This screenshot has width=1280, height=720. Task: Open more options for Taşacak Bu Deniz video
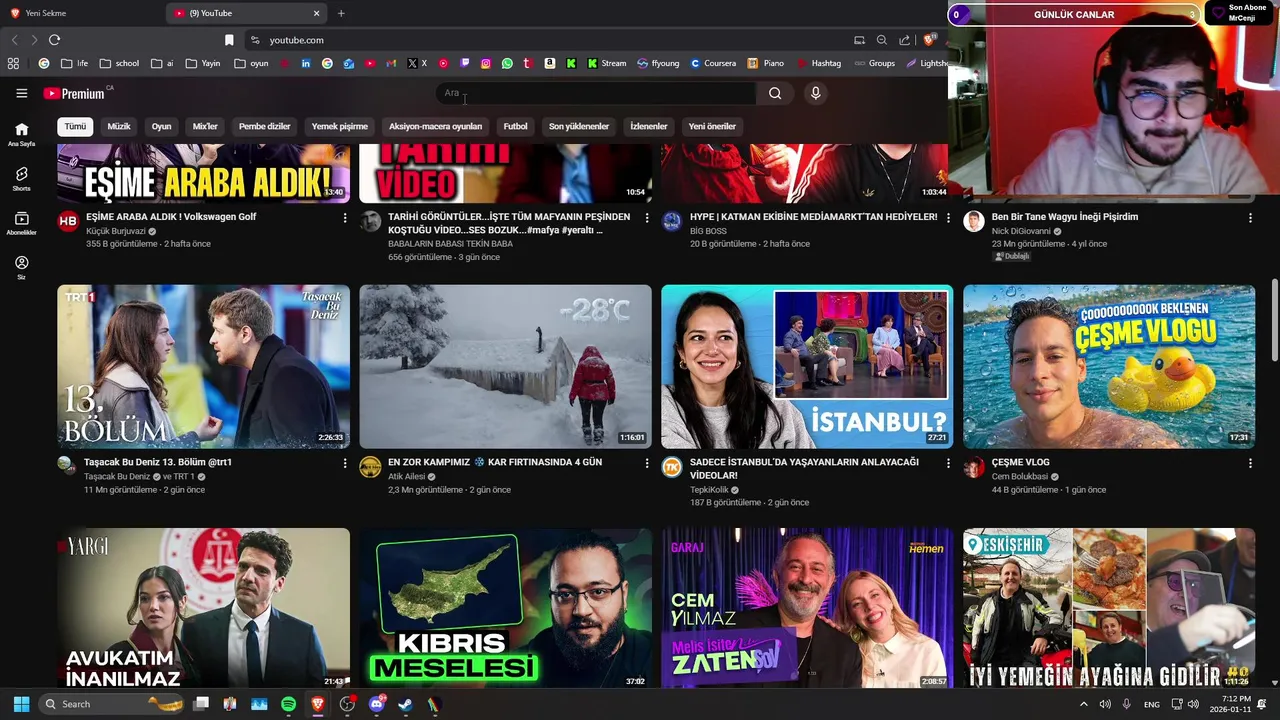coord(345,463)
